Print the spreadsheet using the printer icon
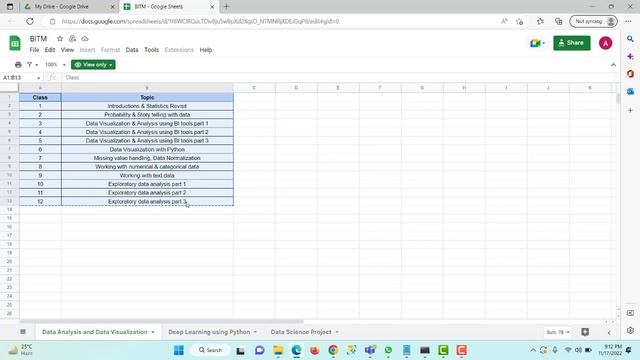Viewport: 640px width, 360px height. tap(18, 64)
